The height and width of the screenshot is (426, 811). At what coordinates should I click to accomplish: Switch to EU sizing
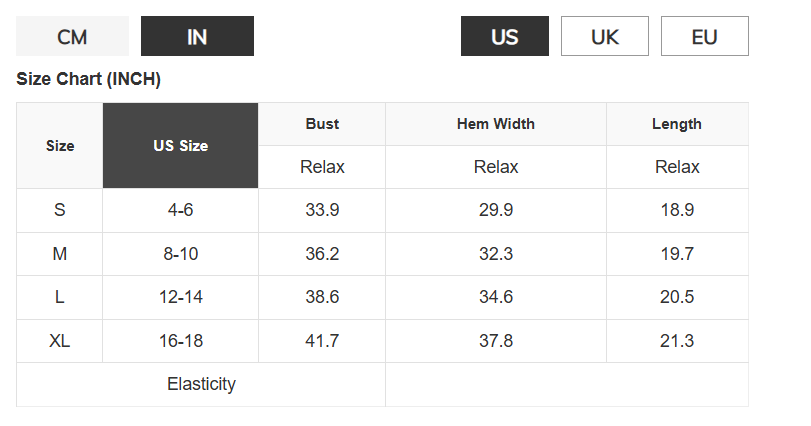pyautogui.click(x=704, y=36)
